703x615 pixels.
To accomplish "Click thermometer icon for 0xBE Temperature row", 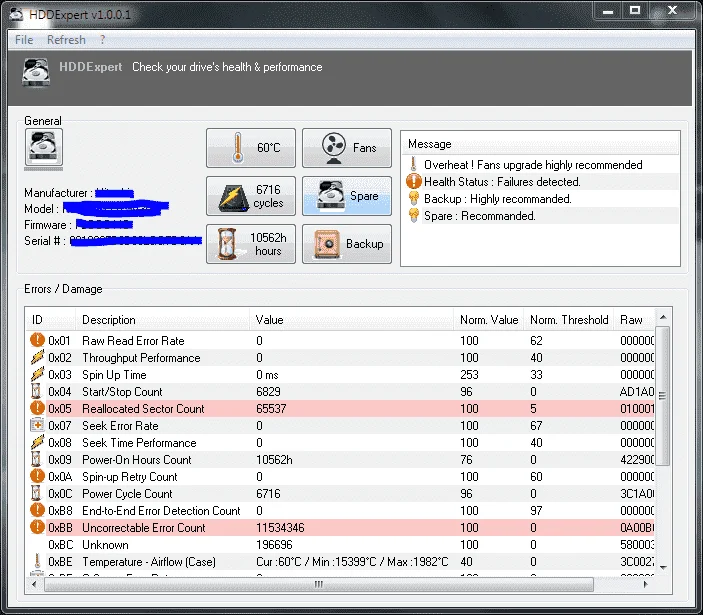I will pyautogui.click(x=37, y=561).
